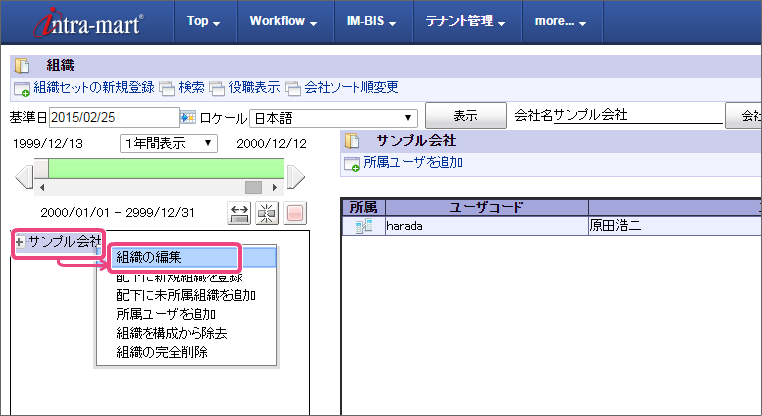Click 組織セットの新規登録 link
The image size is (762, 416).
click(x=94, y=88)
